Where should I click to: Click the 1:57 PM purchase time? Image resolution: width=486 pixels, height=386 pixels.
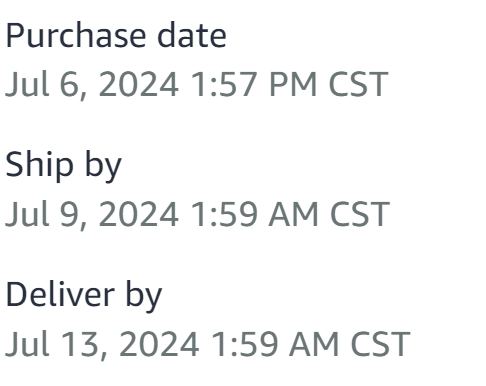(253, 84)
